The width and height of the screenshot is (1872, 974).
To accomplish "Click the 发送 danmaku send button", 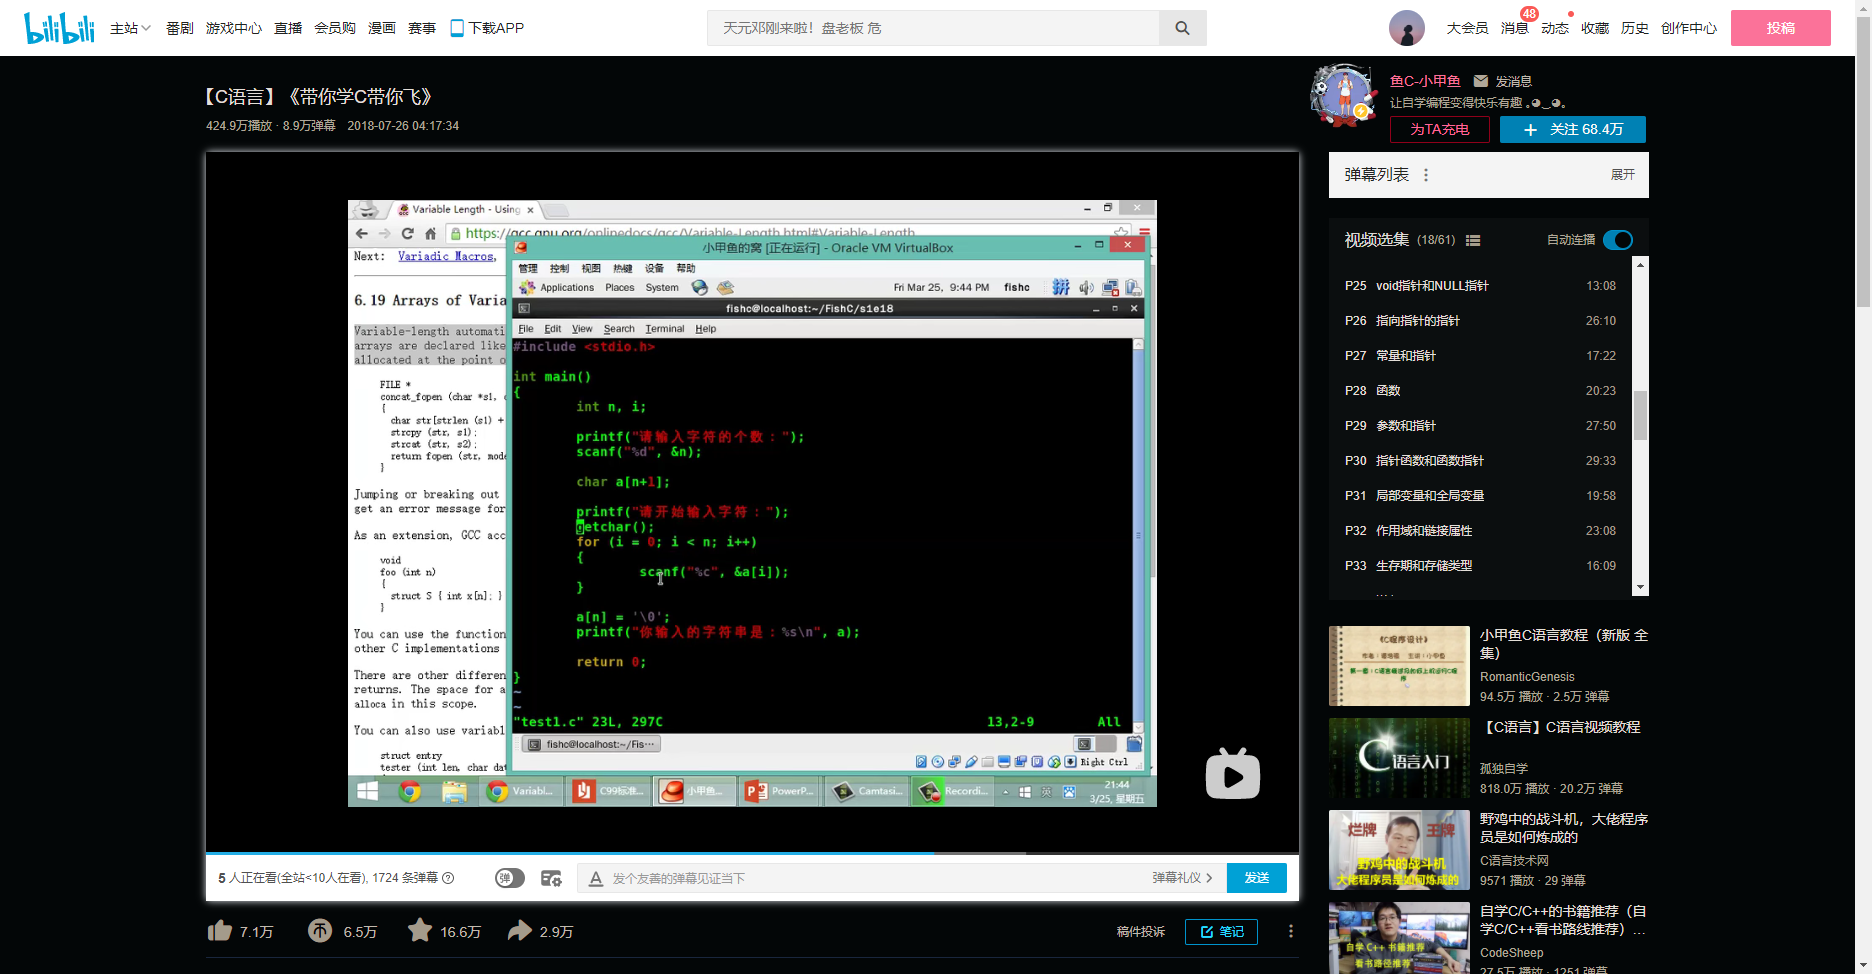I will [x=1257, y=878].
